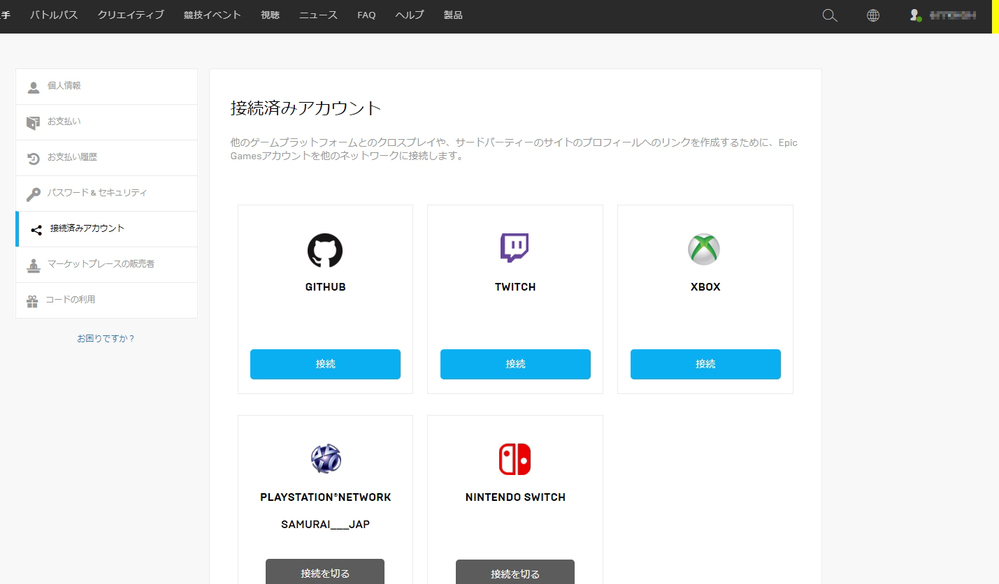
Task: Open the user account avatar icon
Action: click(x=915, y=15)
